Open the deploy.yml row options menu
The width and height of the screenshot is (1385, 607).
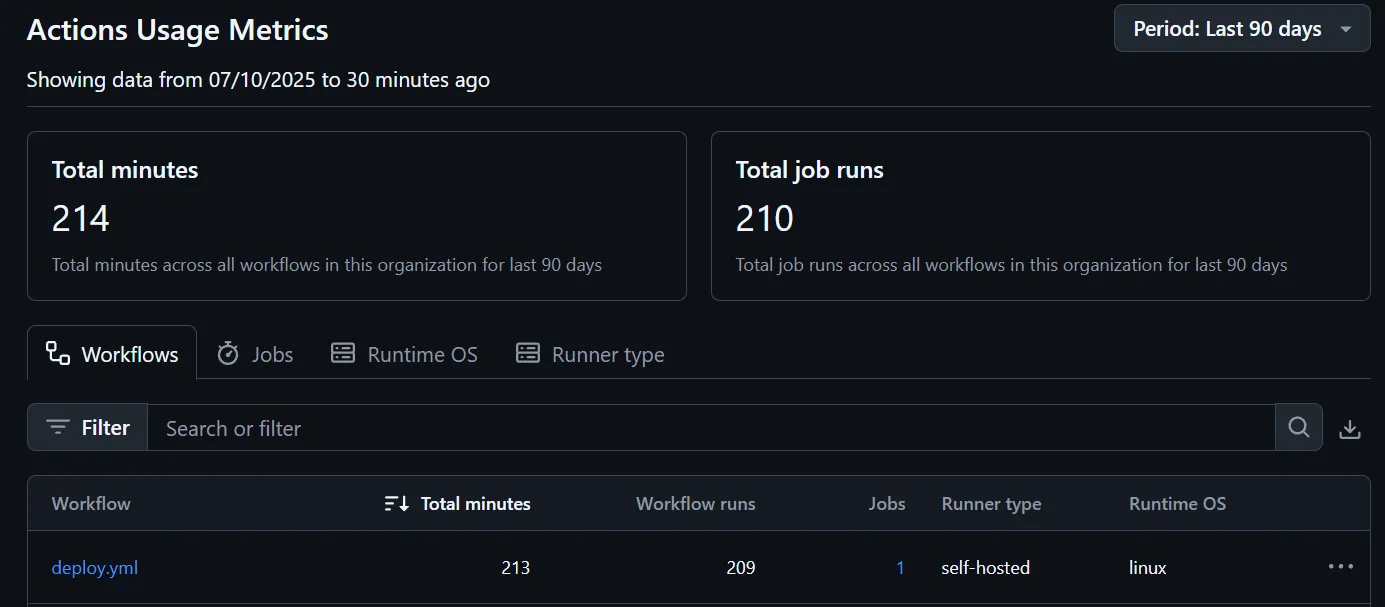click(1341, 567)
